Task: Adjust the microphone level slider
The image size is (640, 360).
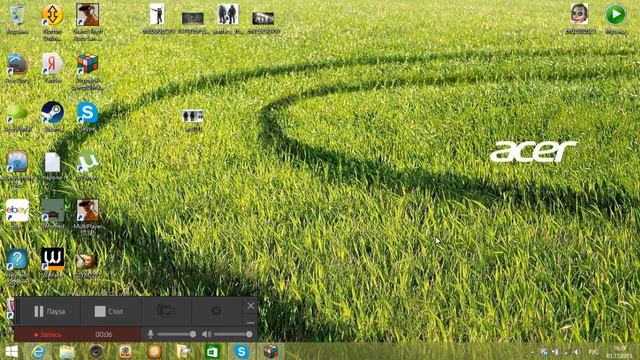Action: (176, 334)
